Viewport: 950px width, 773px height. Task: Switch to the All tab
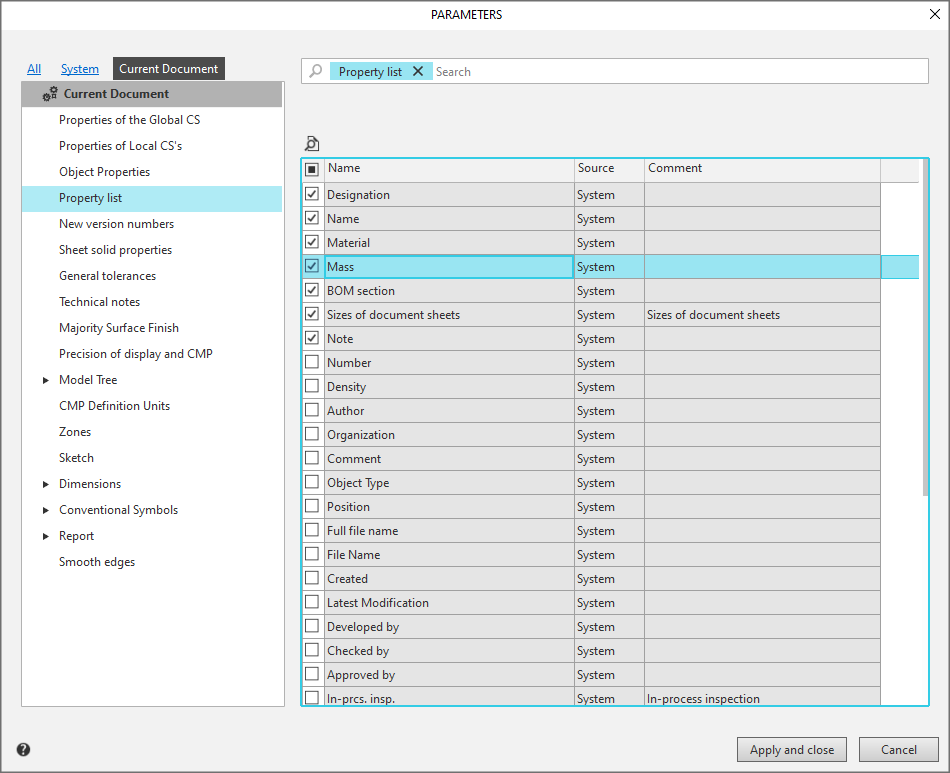coord(34,69)
